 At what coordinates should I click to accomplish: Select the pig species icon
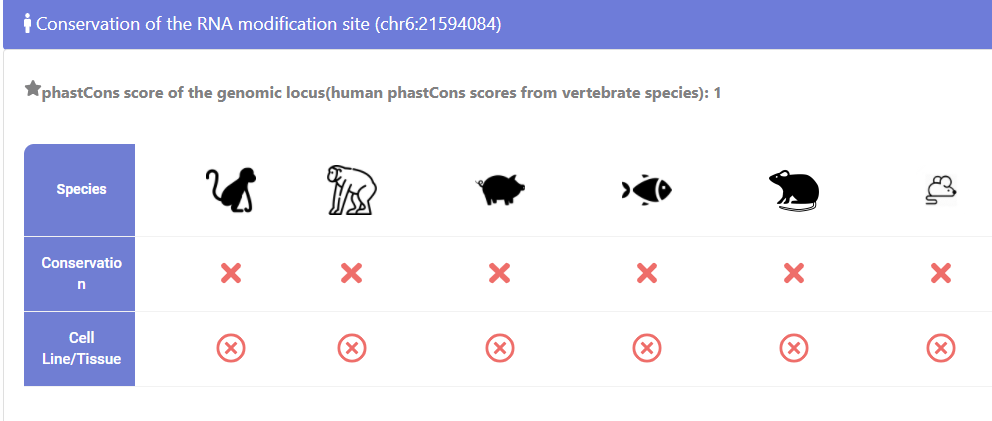tap(501, 189)
